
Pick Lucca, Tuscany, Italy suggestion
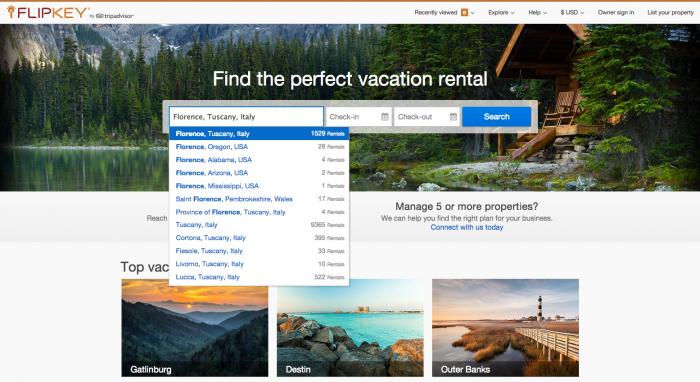coord(259,277)
